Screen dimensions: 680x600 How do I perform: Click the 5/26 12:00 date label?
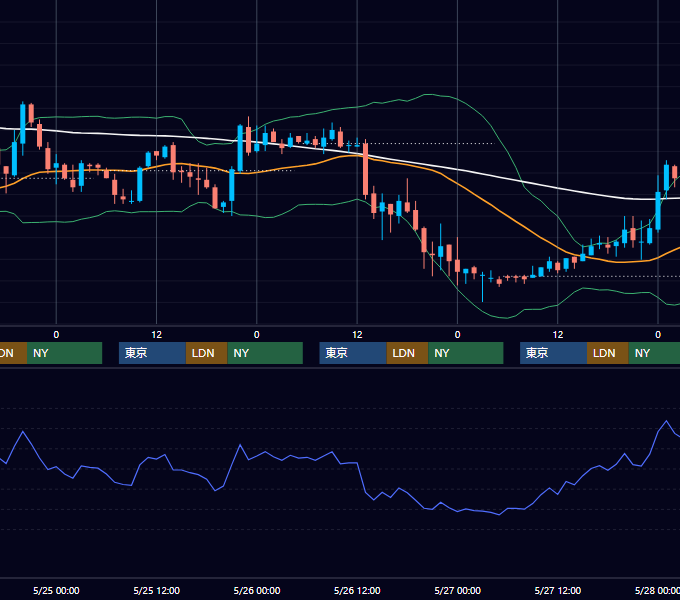pos(357,590)
